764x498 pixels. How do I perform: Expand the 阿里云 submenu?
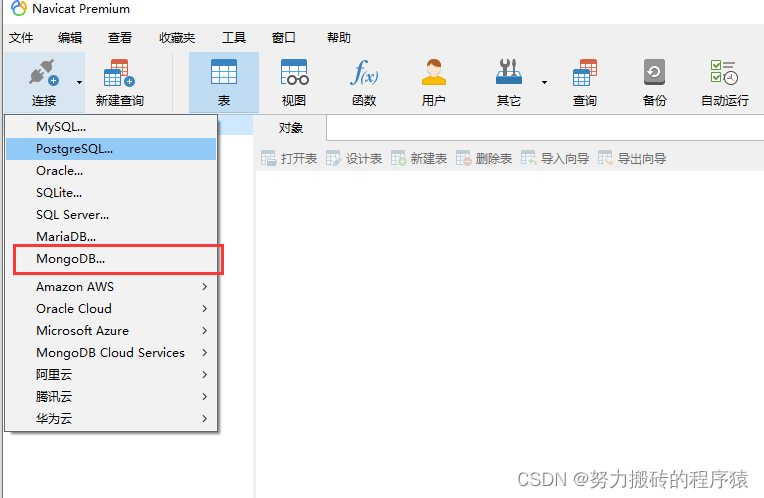tap(111, 374)
